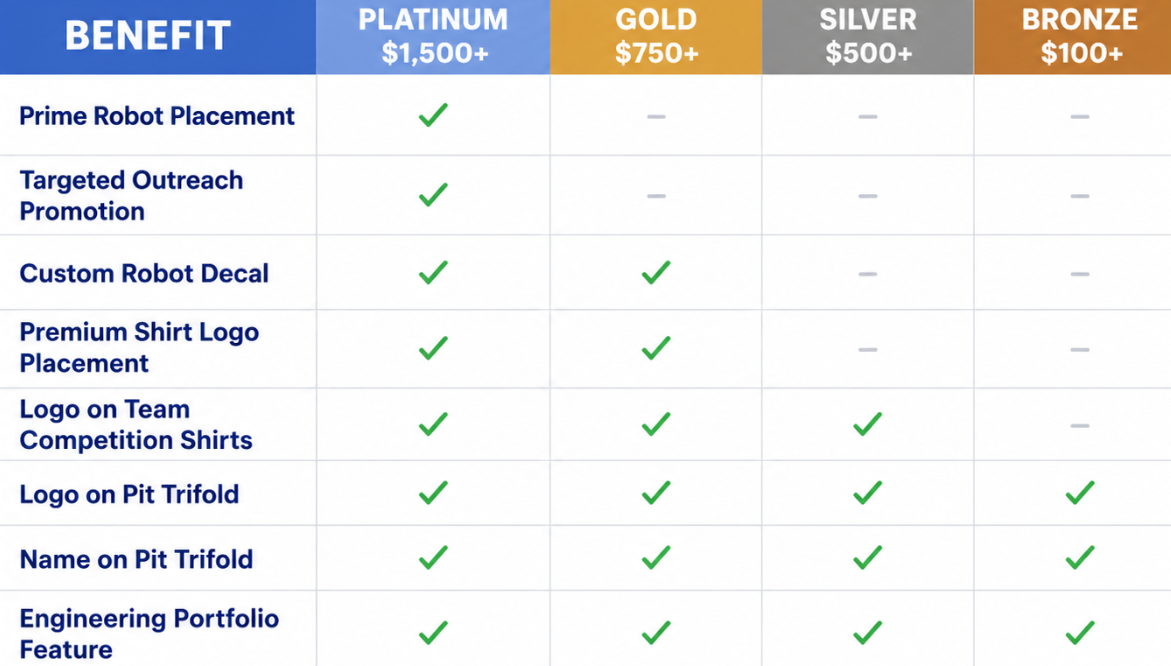Click Gold dash for Prime Robot Placement
The image size is (1171, 666).
(656, 116)
